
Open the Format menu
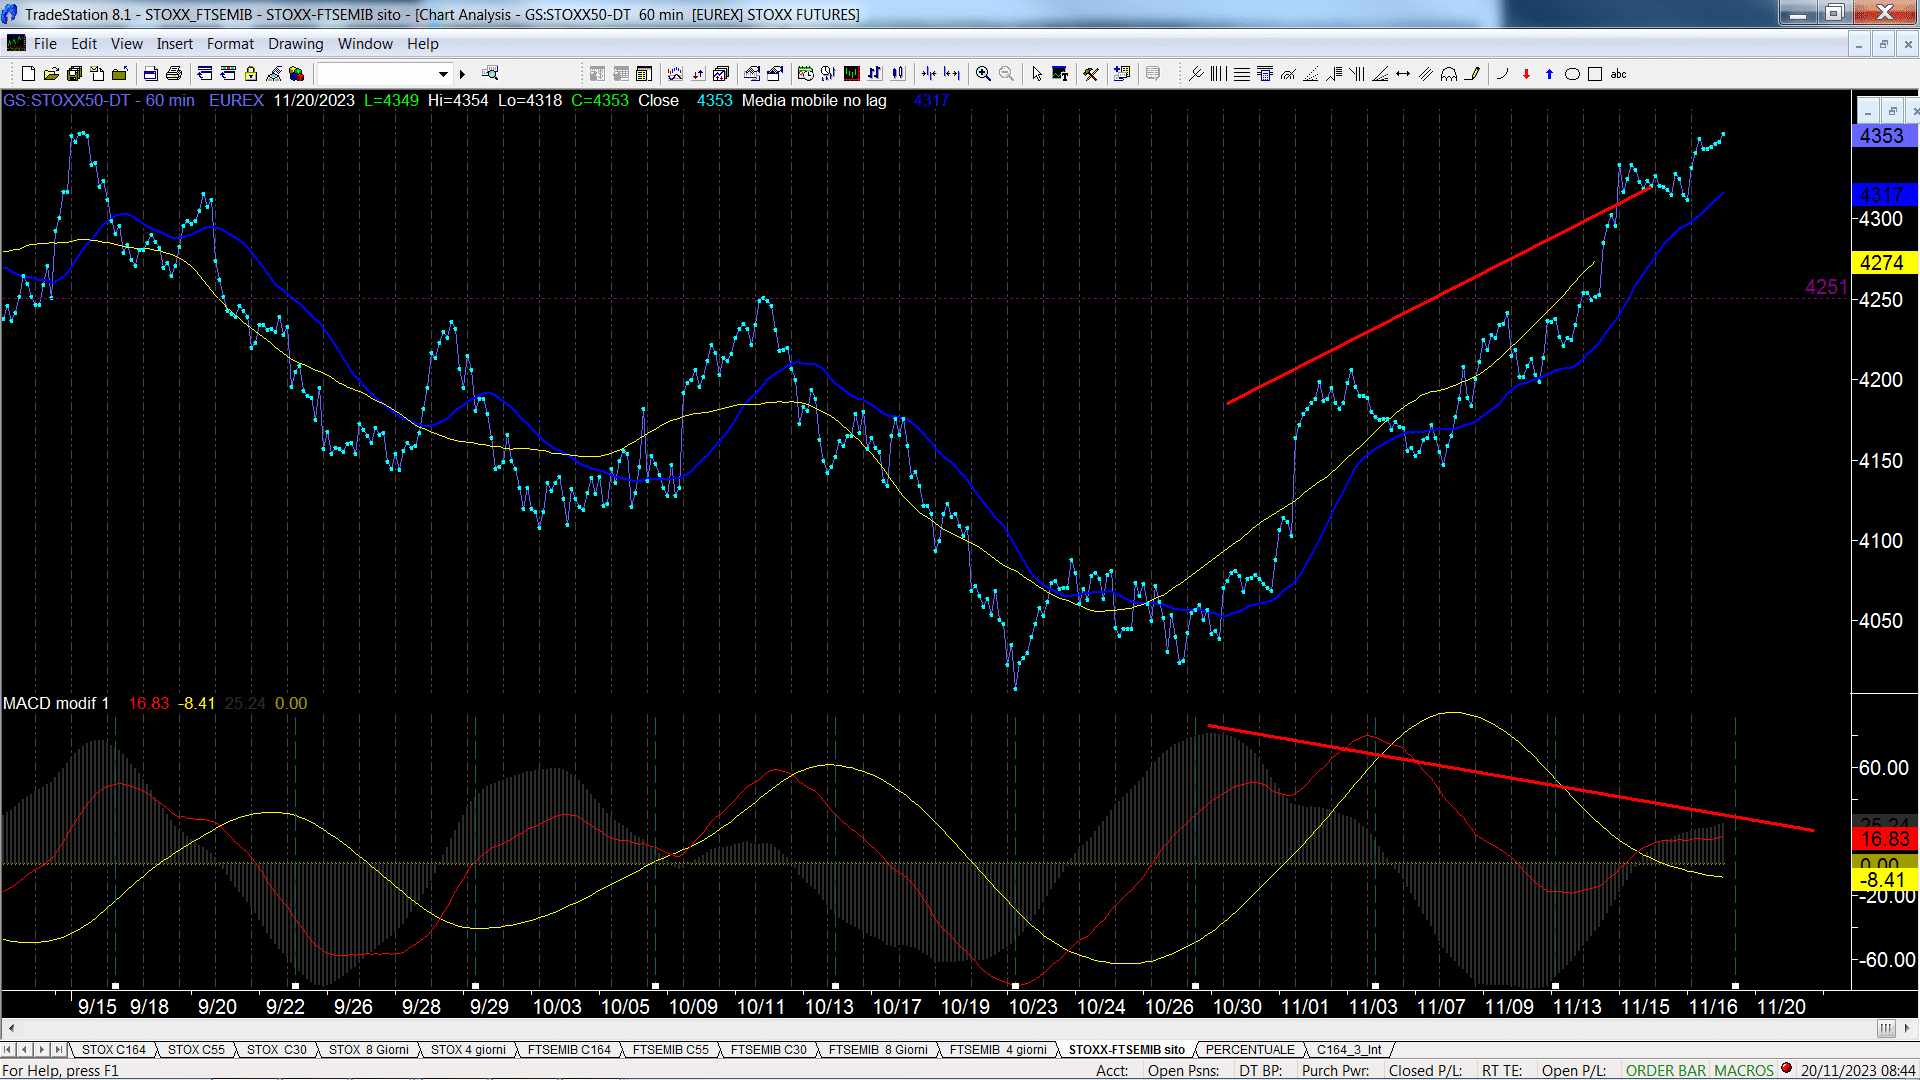[x=230, y=44]
